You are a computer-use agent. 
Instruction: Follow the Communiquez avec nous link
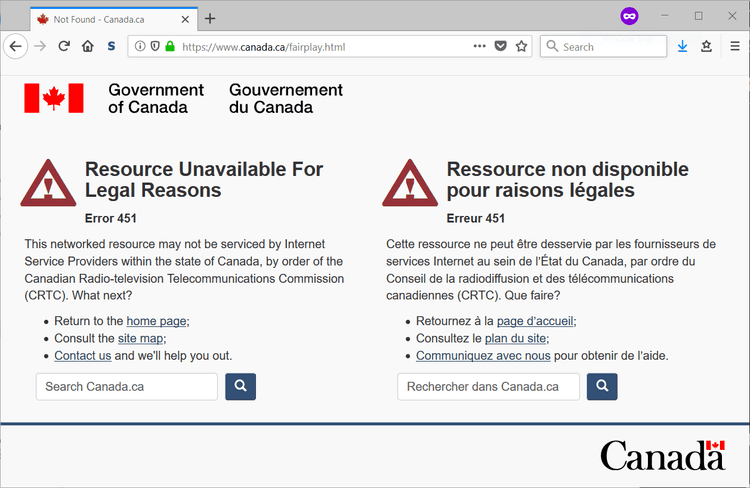[x=483, y=356]
